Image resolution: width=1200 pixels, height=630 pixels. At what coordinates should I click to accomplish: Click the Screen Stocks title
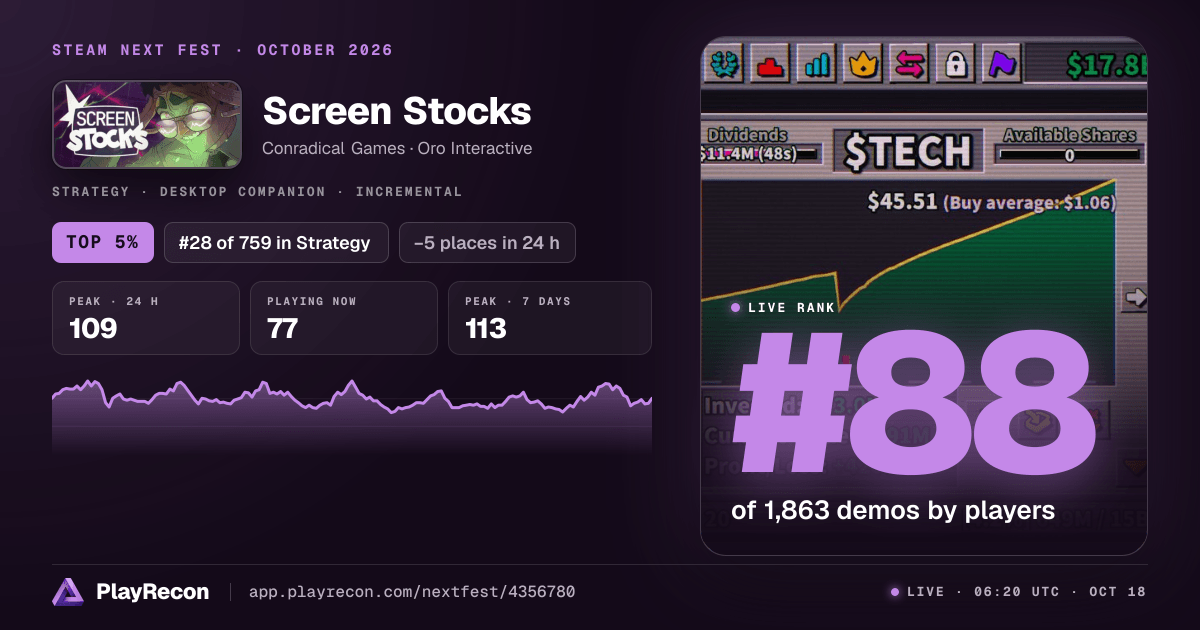pos(396,110)
